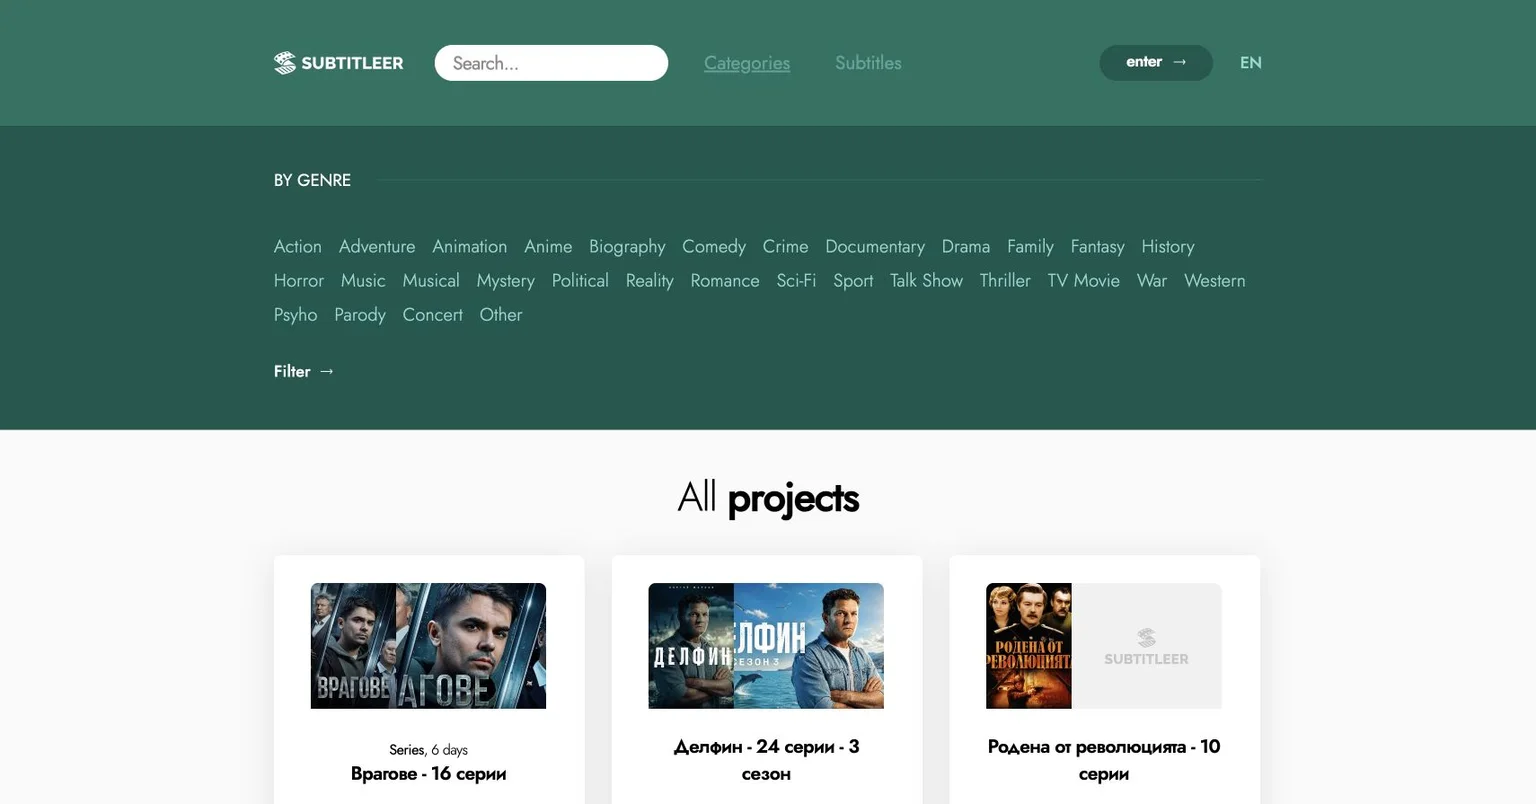The image size is (1536, 804).
Task: Select the Sport genre
Action: [x=853, y=280]
